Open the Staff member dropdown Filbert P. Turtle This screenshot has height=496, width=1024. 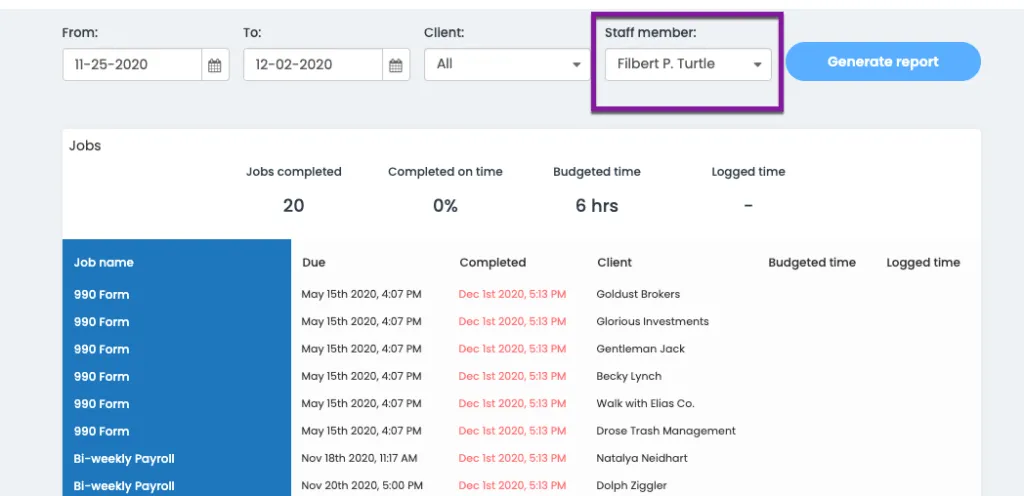(688, 65)
